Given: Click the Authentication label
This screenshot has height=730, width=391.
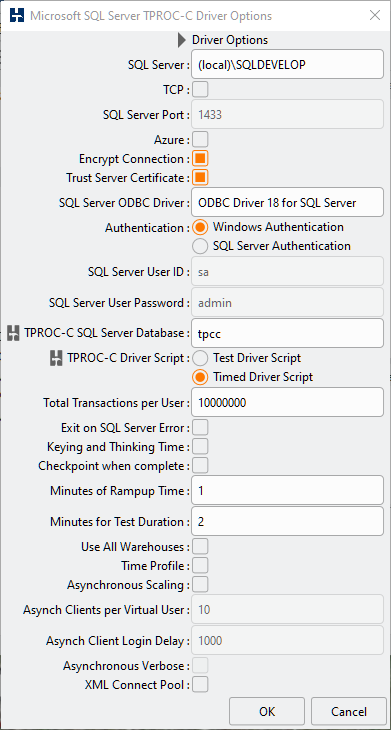Looking at the screenshot, I should (147, 228).
